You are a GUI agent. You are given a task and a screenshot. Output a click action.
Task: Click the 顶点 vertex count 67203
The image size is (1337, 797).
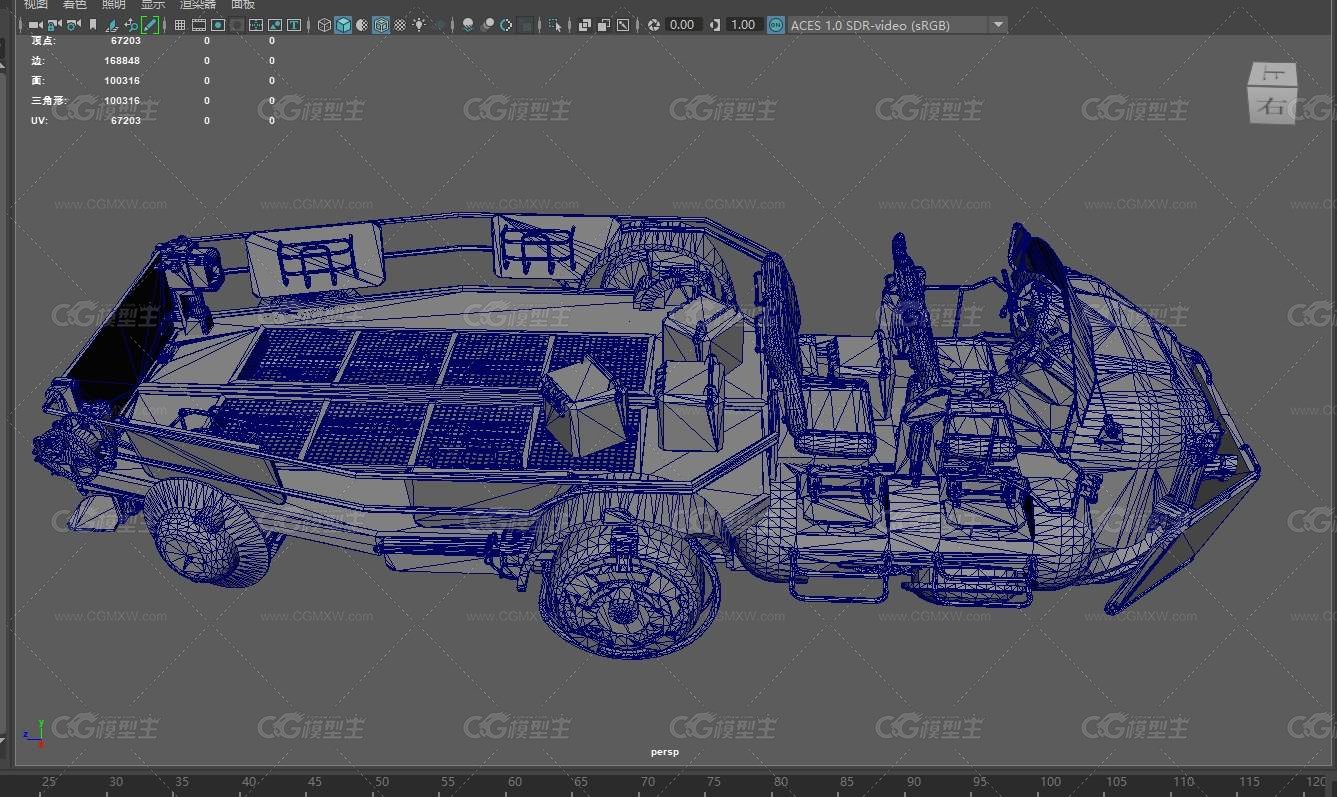coord(125,41)
